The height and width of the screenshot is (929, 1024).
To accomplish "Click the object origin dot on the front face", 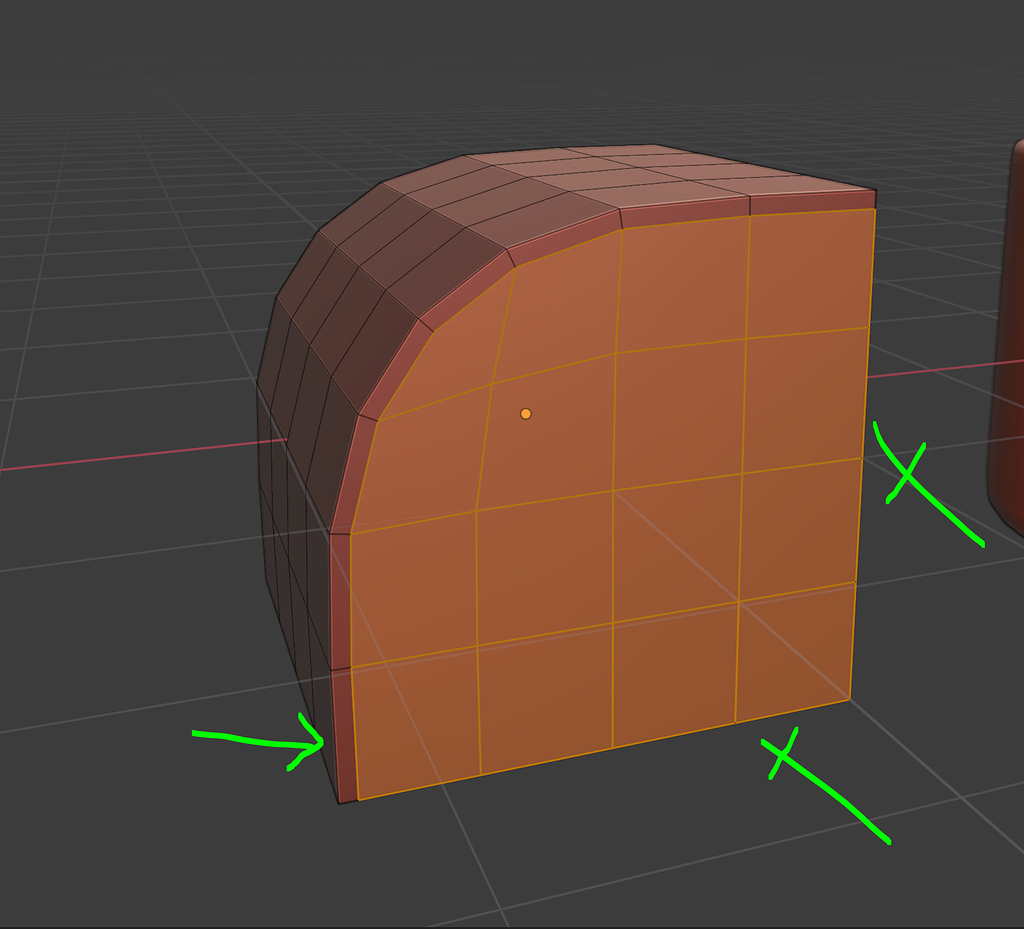I will click(x=524, y=412).
